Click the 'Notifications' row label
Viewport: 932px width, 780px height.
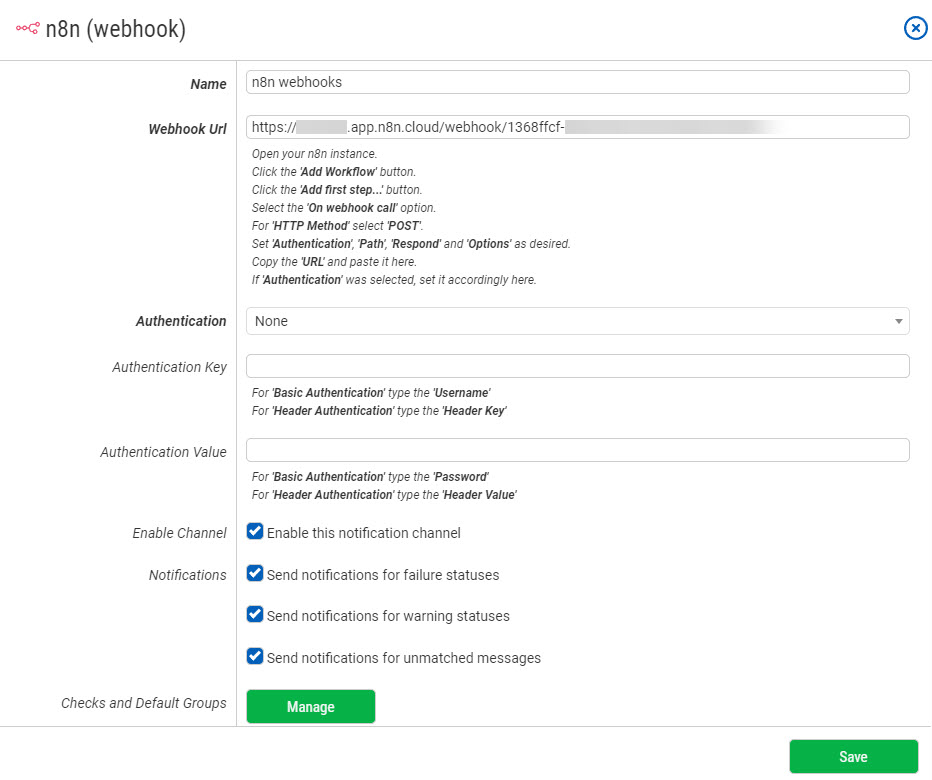click(x=187, y=575)
